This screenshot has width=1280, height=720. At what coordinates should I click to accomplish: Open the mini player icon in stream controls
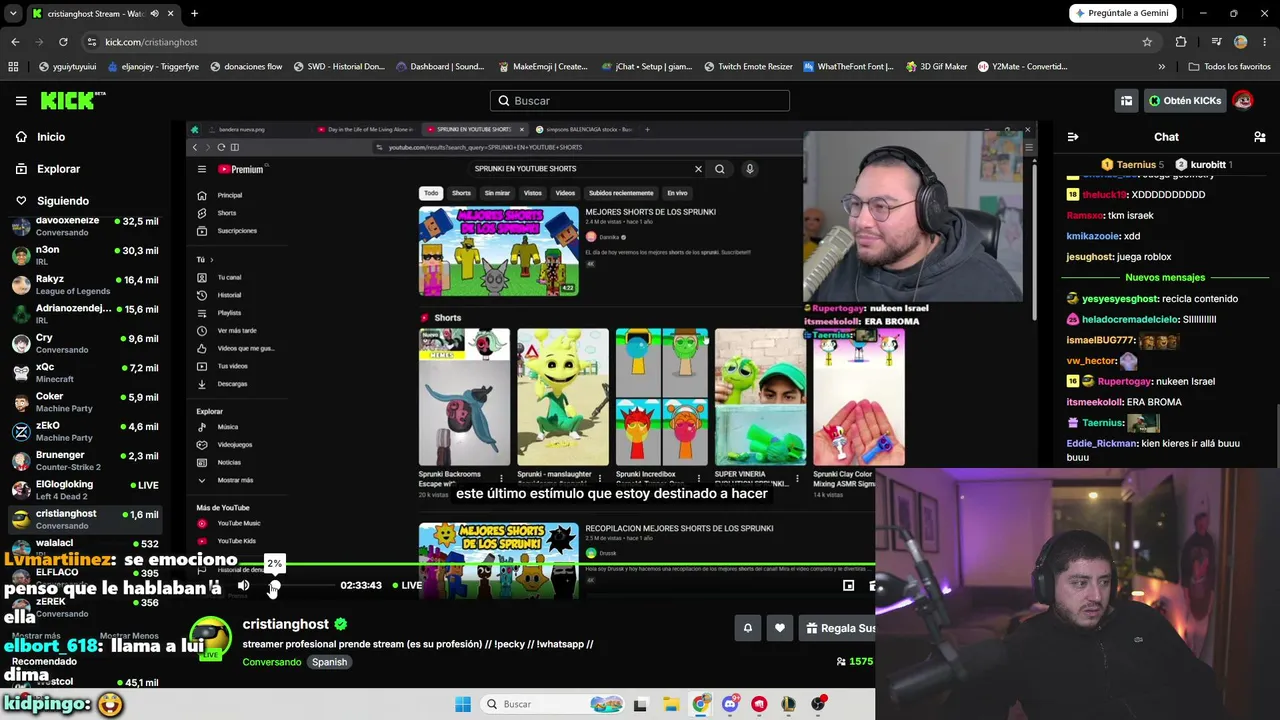tap(848, 585)
